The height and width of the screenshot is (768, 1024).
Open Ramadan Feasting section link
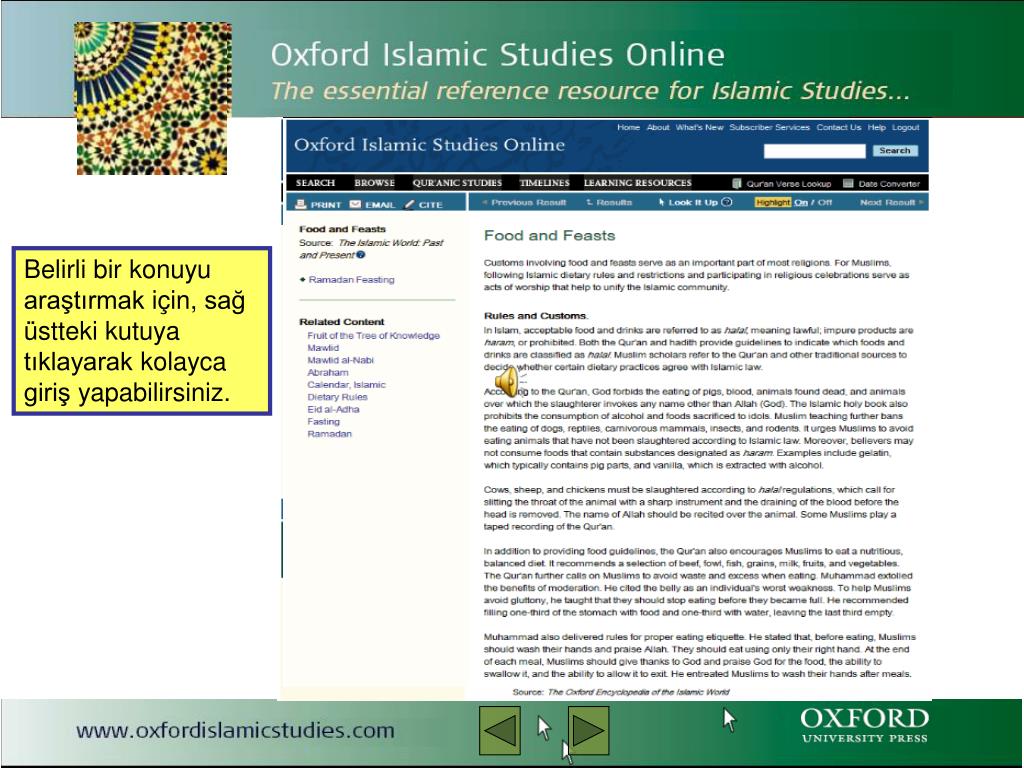(351, 280)
